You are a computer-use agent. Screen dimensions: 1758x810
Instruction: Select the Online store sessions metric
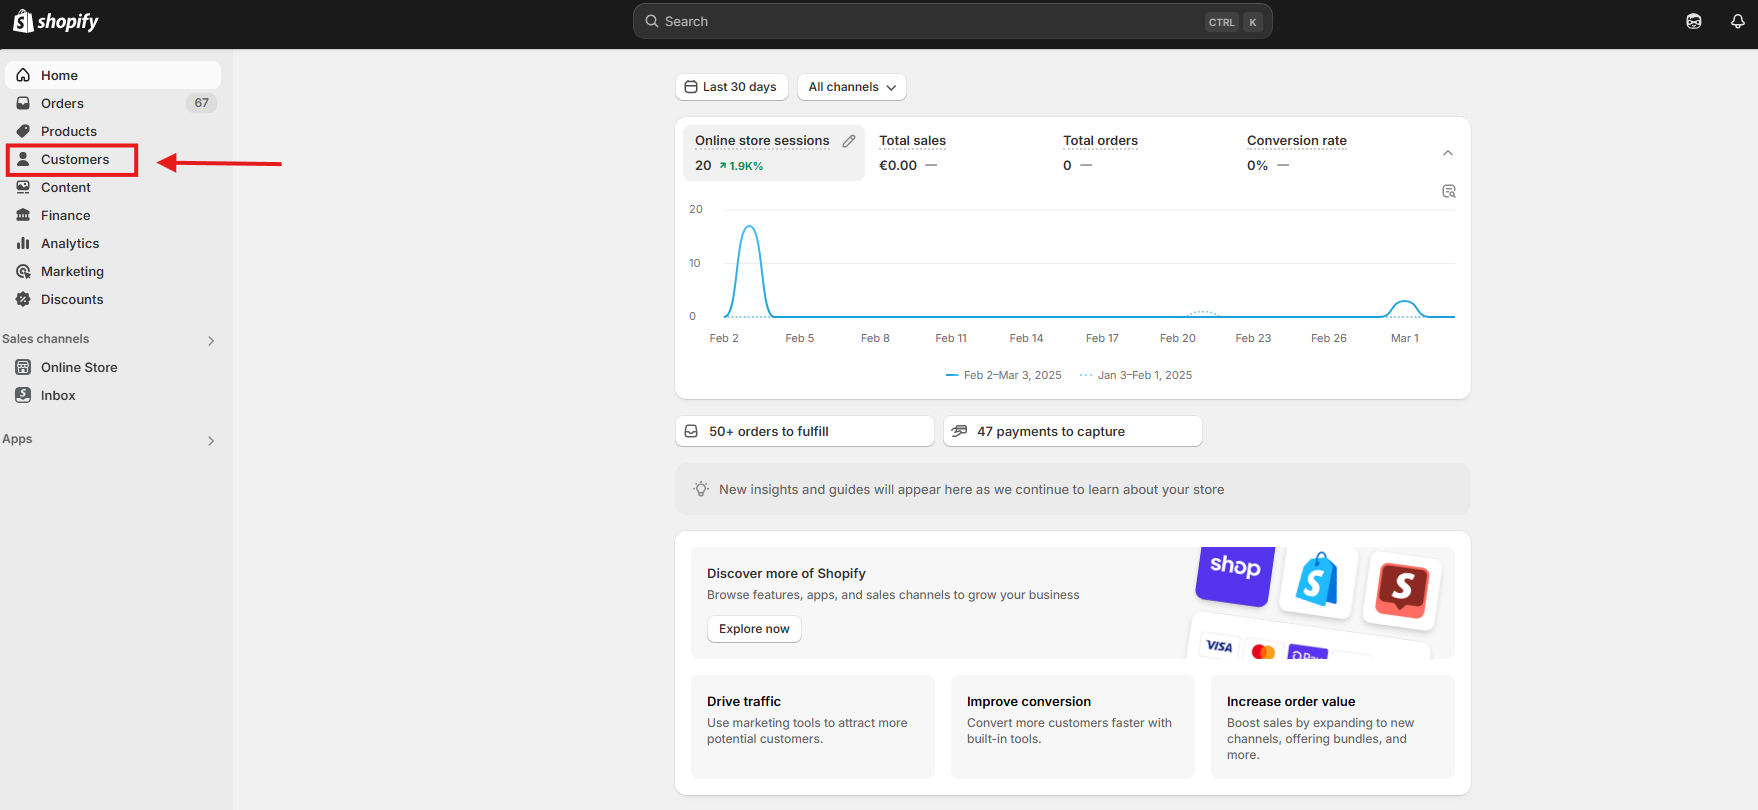coord(774,153)
